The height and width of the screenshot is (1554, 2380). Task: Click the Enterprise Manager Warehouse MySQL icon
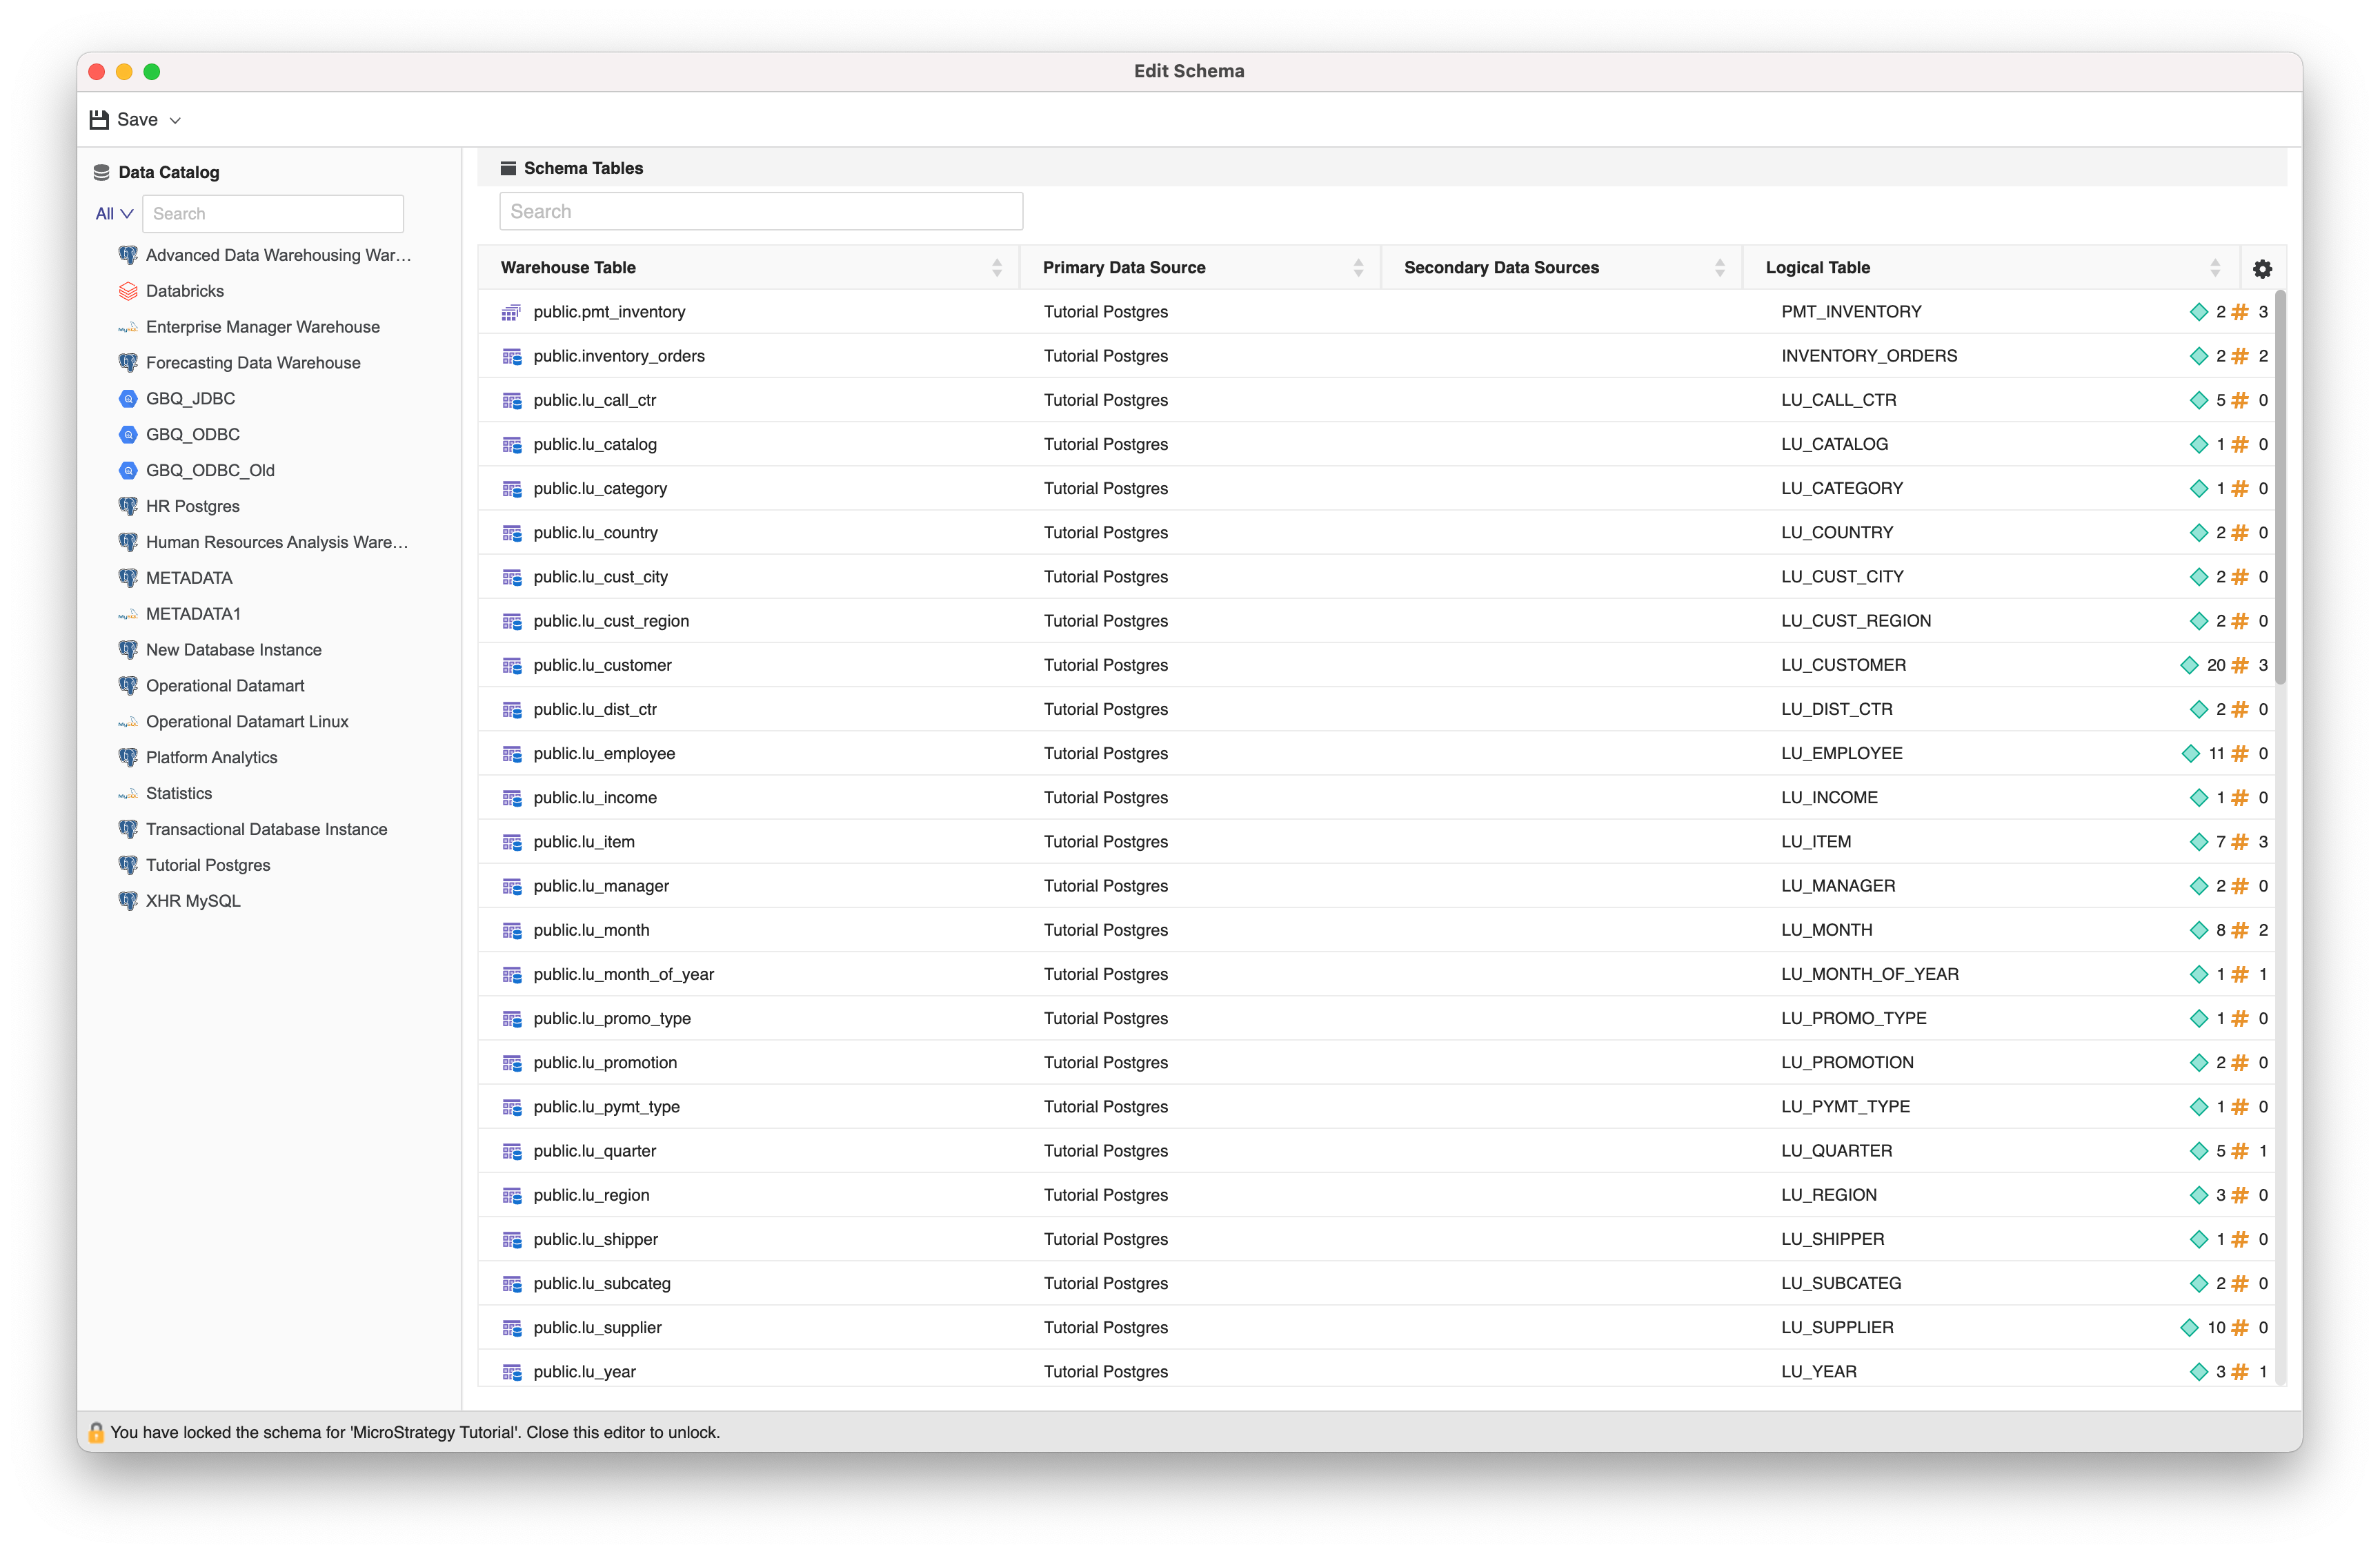[128, 327]
